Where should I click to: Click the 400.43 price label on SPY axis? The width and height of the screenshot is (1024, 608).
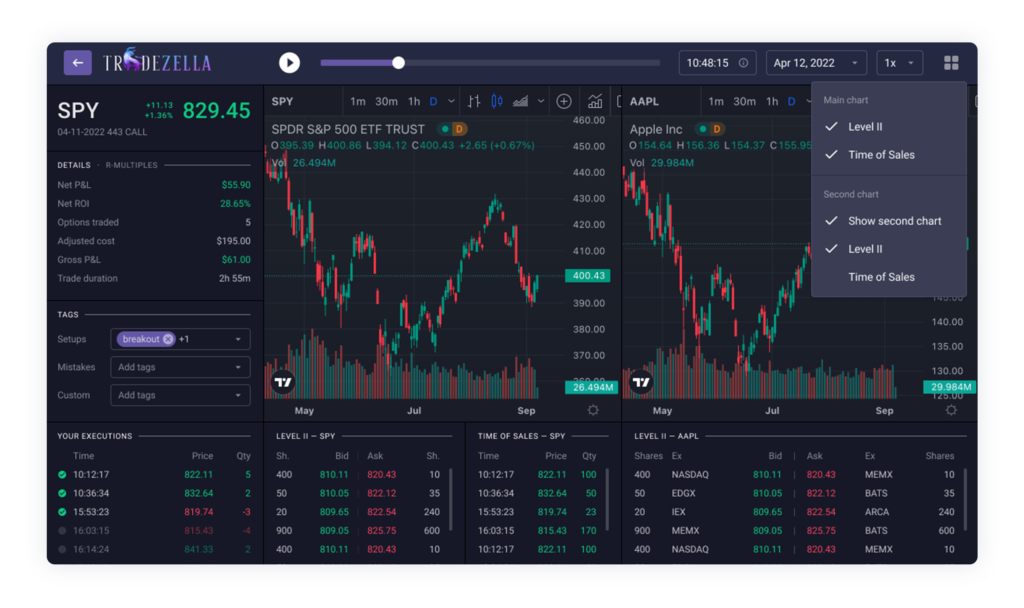pyautogui.click(x=588, y=276)
